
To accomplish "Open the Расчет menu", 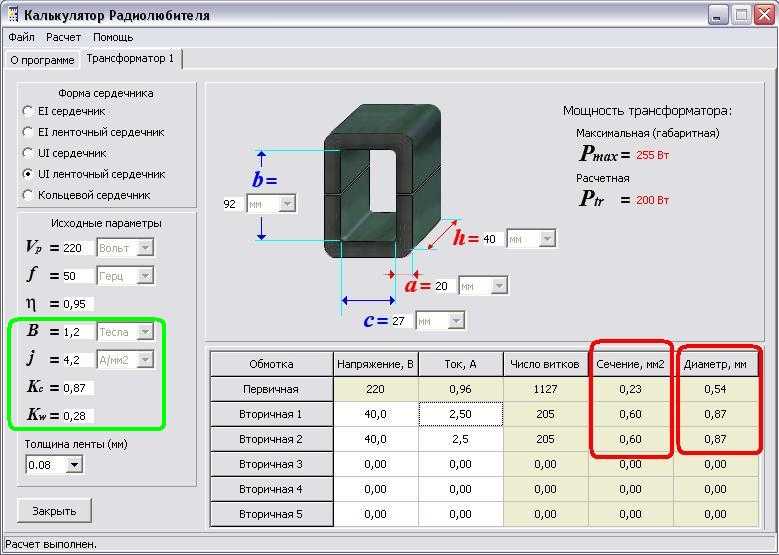I will click(x=63, y=37).
